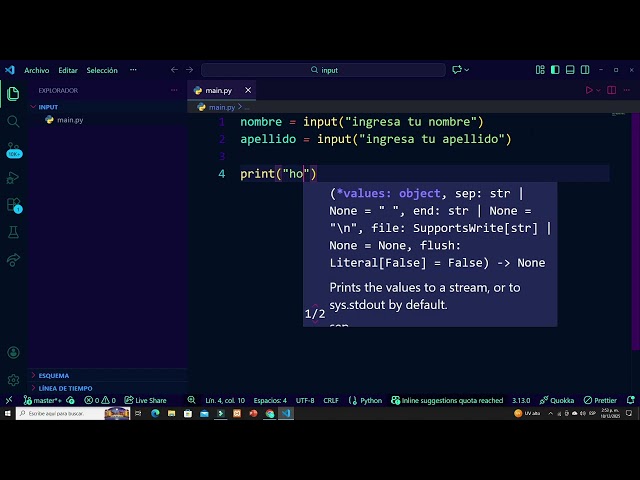
Task: Click Windows taskbar search box
Action: tap(73, 413)
